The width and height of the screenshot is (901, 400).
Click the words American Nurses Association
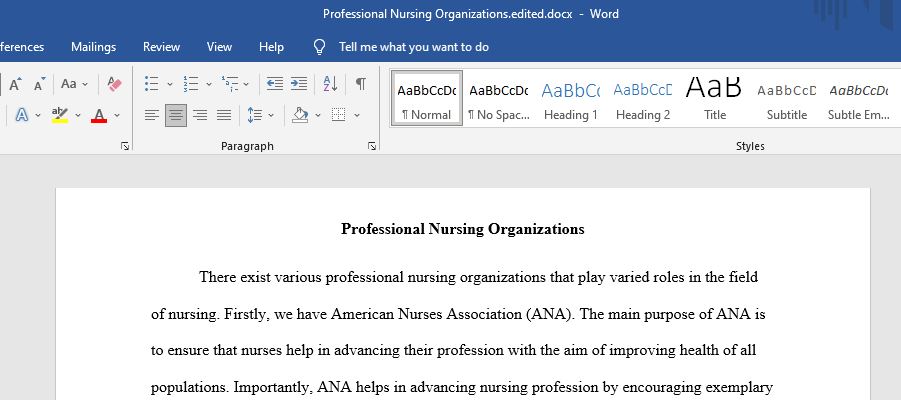coord(426,314)
